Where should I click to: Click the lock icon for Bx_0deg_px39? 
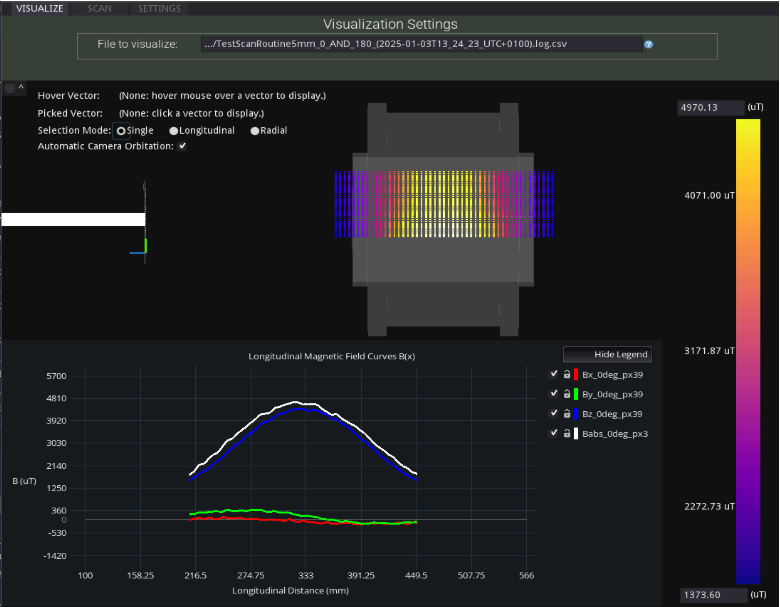(x=568, y=374)
